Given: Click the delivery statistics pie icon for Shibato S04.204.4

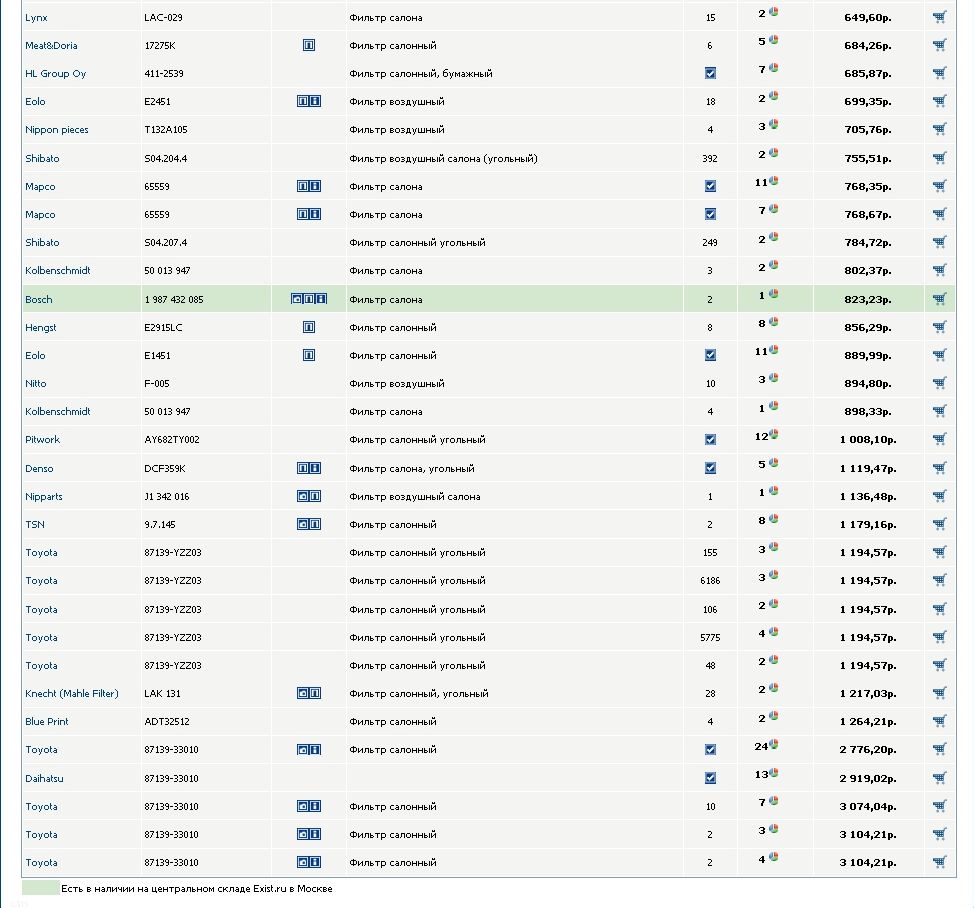Looking at the screenshot, I should pos(773,153).
